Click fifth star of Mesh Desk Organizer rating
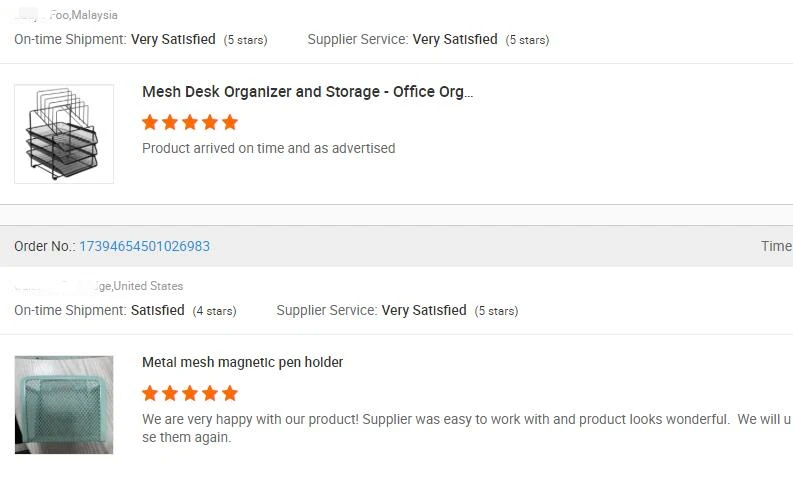Screen dimensions: 793x479 click(230, 122)
